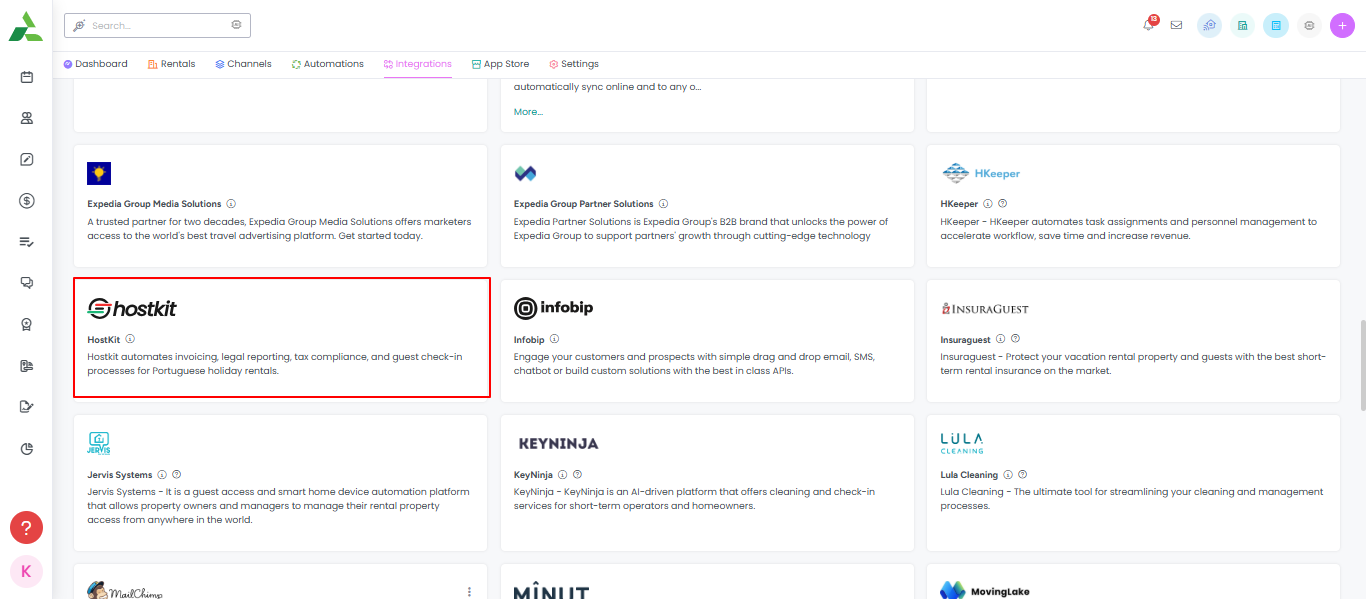Click the Lula Cleaning logo
Image resolution: width=1366 pixels, height=599 pixels.
click(x=962, y=443)
